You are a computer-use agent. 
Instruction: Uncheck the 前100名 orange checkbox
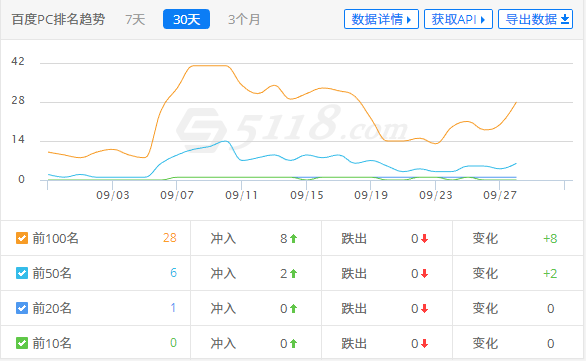click(22, 238)
